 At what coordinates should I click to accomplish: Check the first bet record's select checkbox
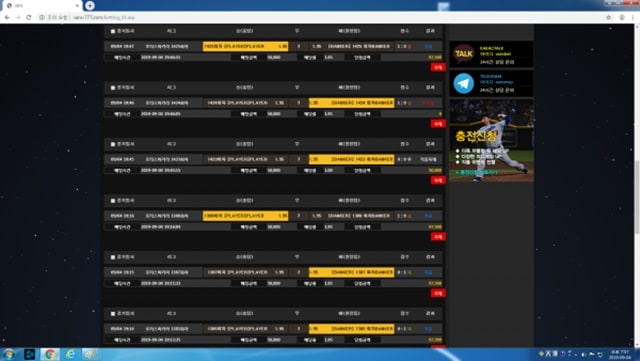113,31
